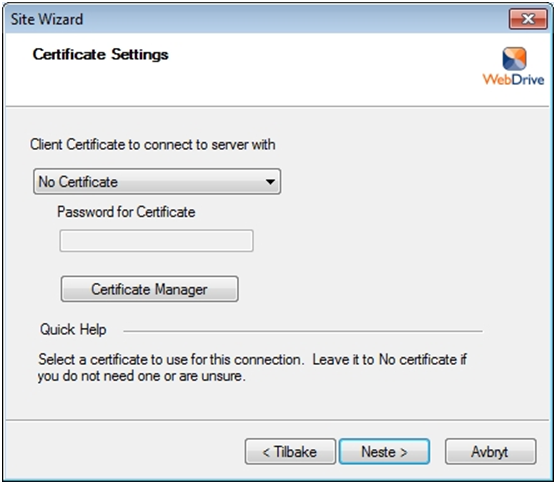Click the No Certificate text in combo

point(78,182)
